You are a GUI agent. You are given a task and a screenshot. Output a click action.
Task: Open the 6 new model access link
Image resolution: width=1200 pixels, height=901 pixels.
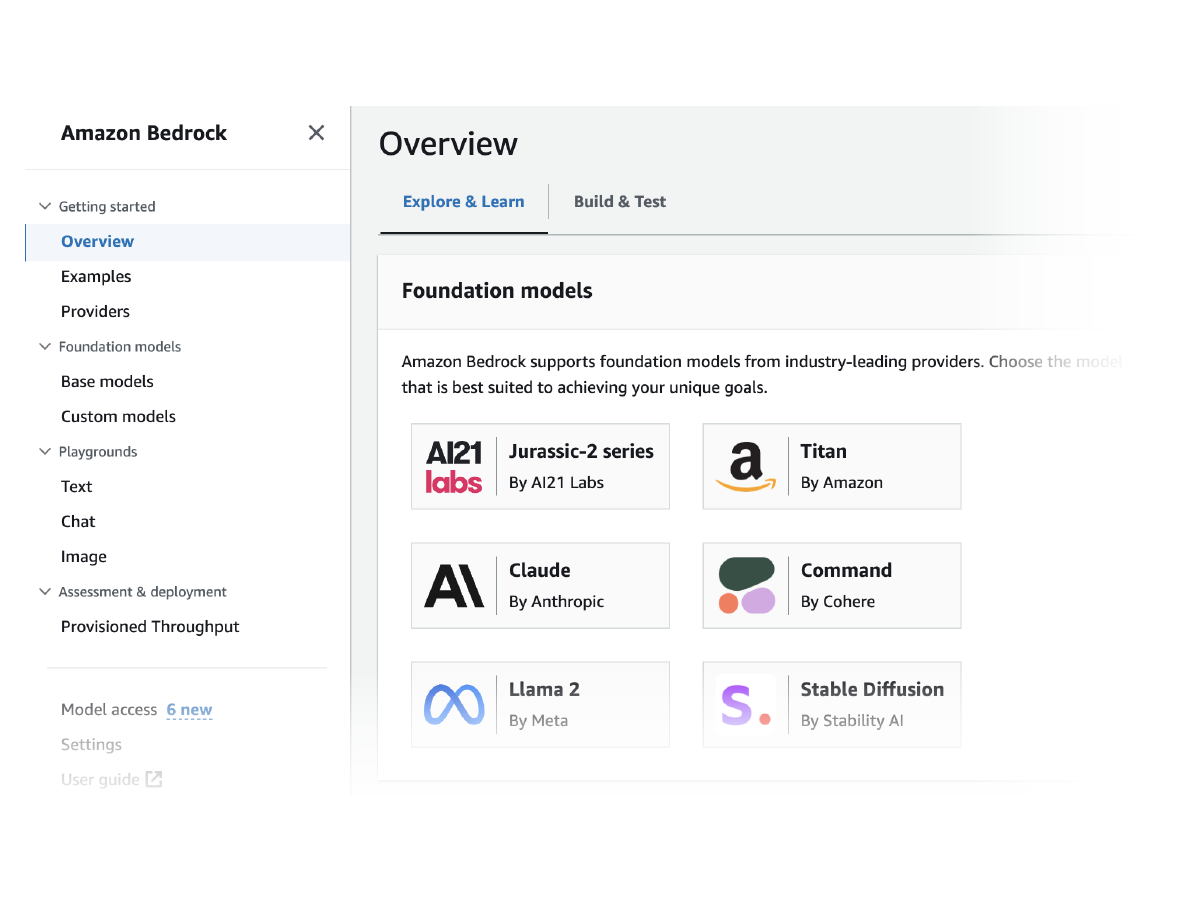click(189, 709)
